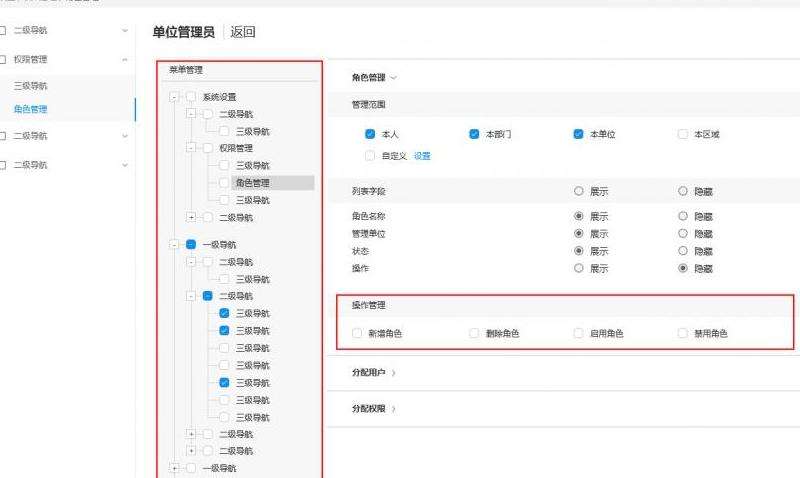The height and width of the screenshot is (478, 800).
Task: Click the 返回 link in the header
Action: click(x=243, y=32)
